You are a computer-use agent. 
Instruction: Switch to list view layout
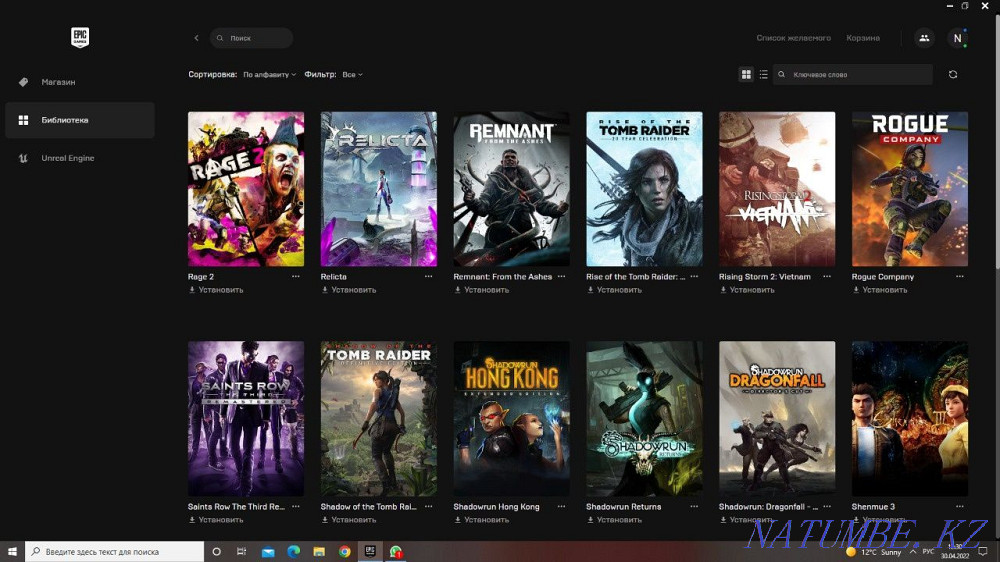tap(764, 74)
